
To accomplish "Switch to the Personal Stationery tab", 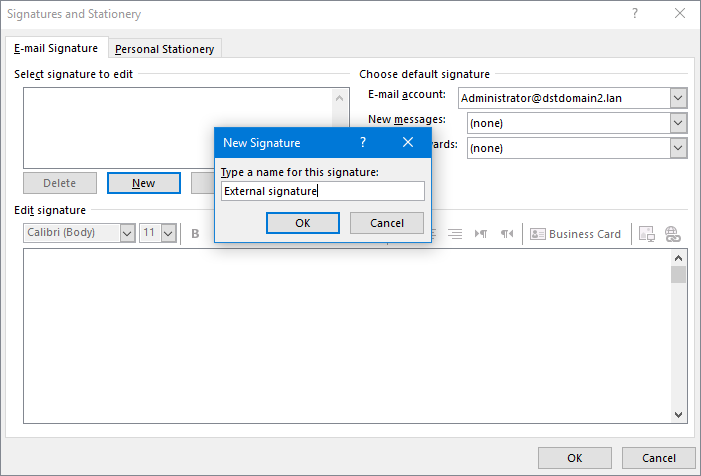I will pos(167,49).
